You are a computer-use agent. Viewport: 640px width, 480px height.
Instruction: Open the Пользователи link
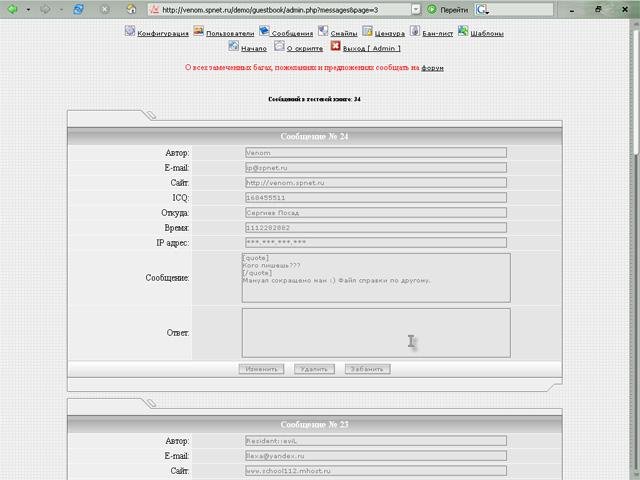[x=230, y=33]
